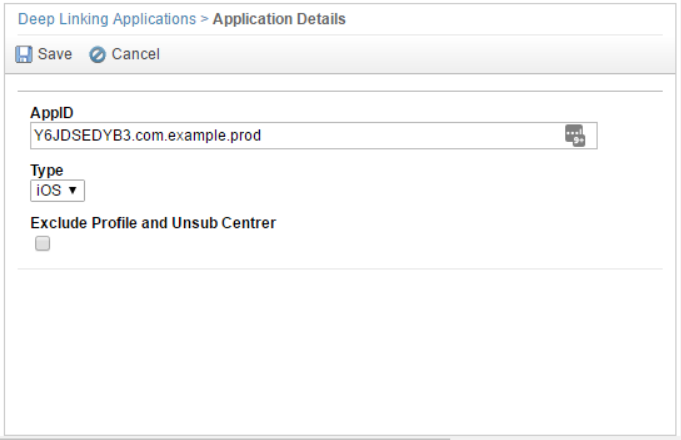
Task: Click the Type field label
Action: [x=46, y=170]
